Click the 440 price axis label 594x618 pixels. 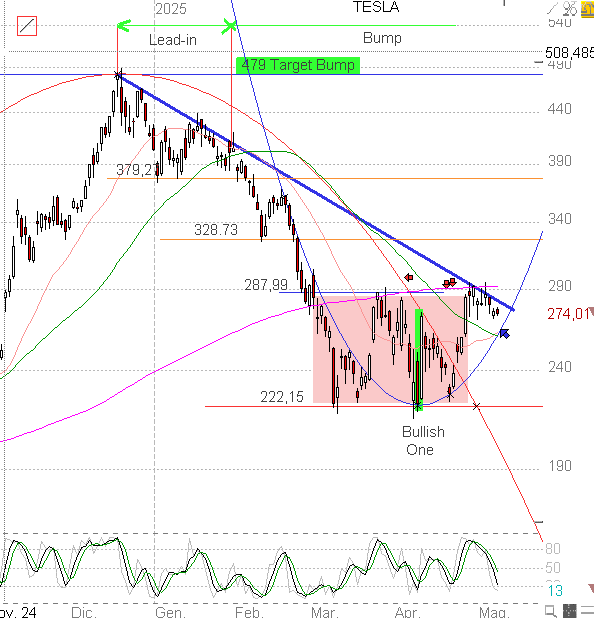point(559,109)
